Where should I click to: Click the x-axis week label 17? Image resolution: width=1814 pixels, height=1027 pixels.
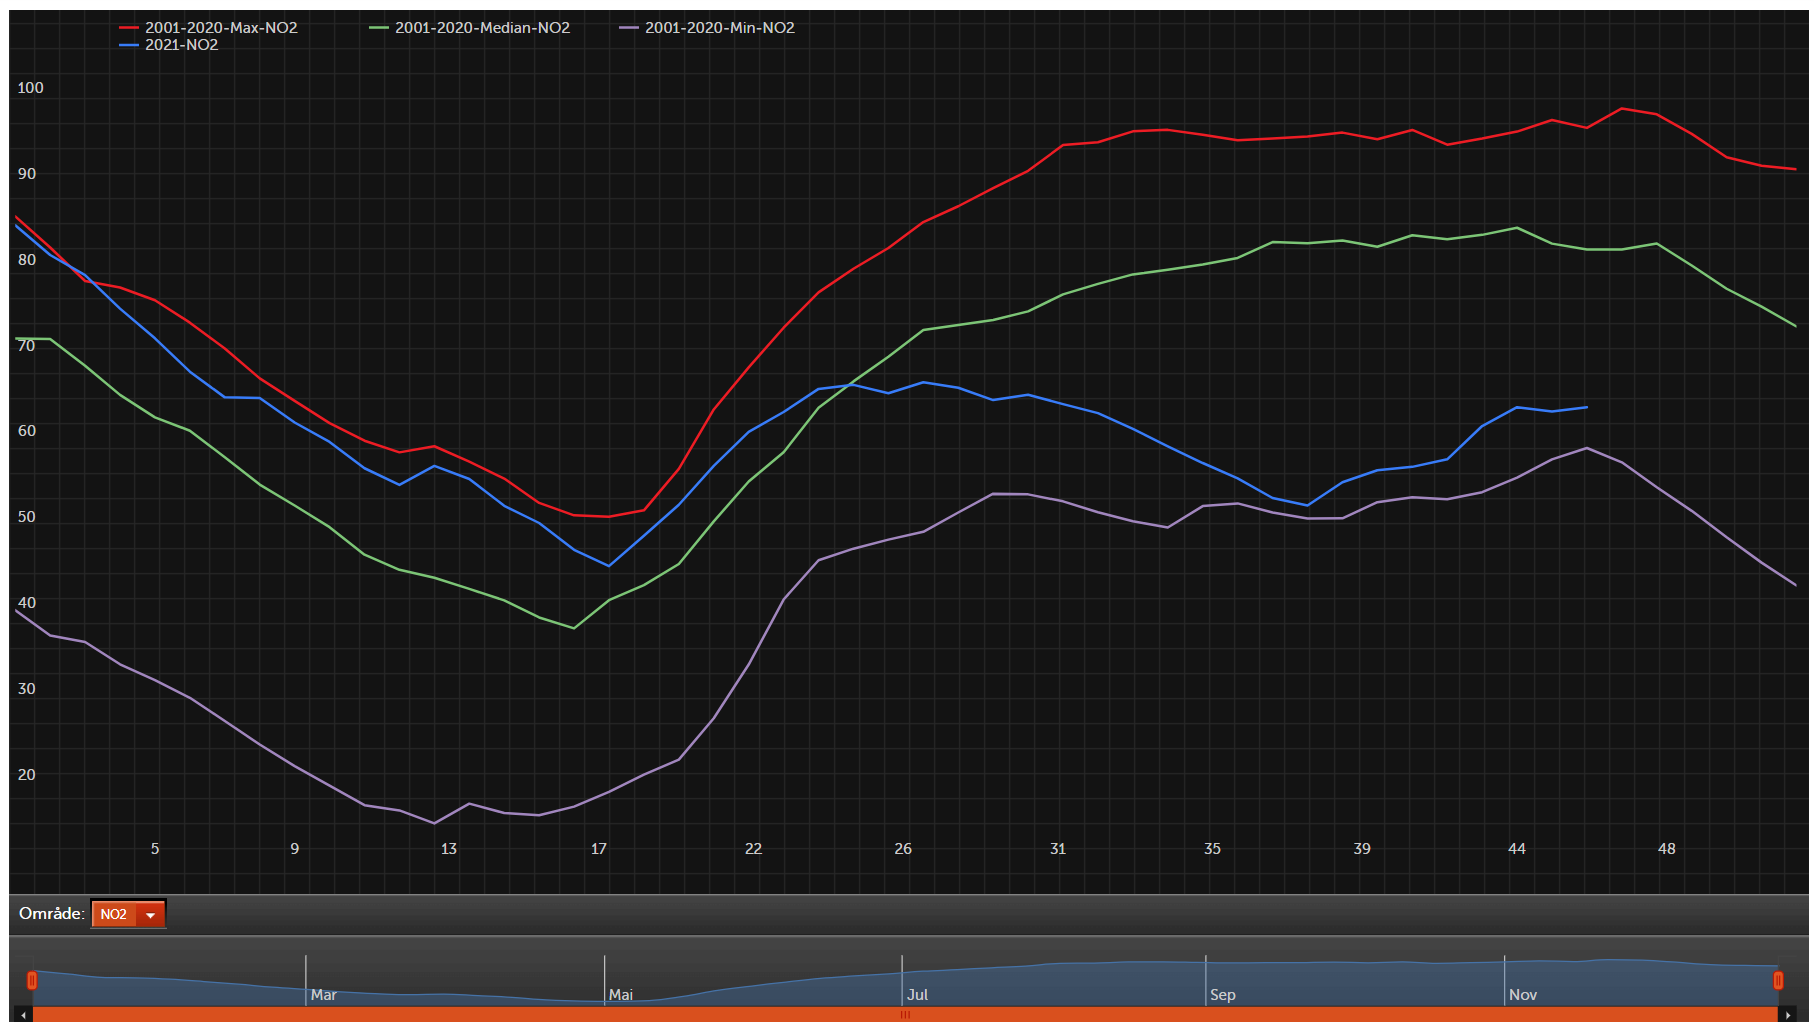pos(599,849)
